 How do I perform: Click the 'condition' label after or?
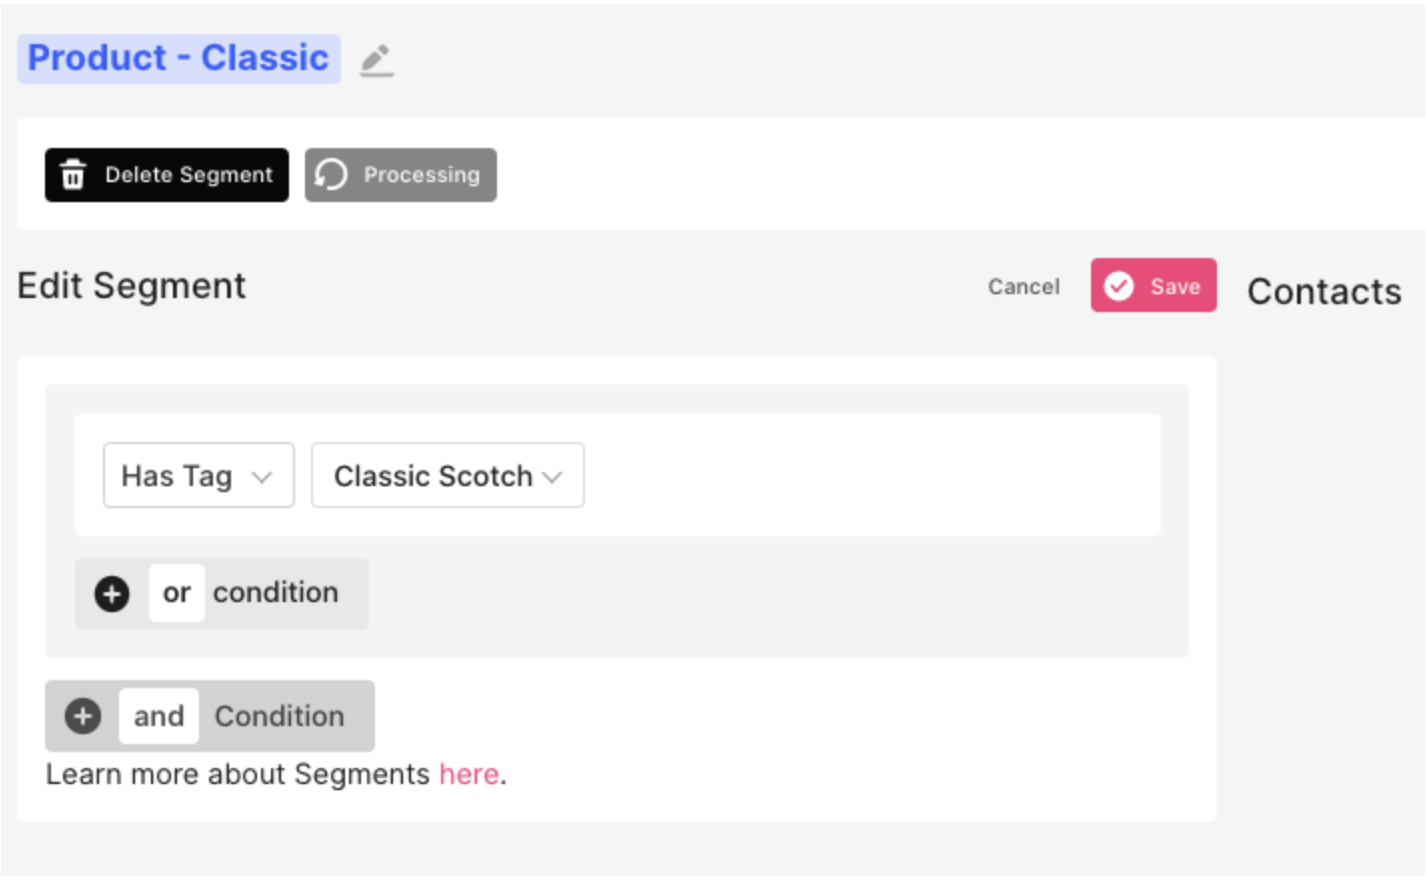[276, 593]
